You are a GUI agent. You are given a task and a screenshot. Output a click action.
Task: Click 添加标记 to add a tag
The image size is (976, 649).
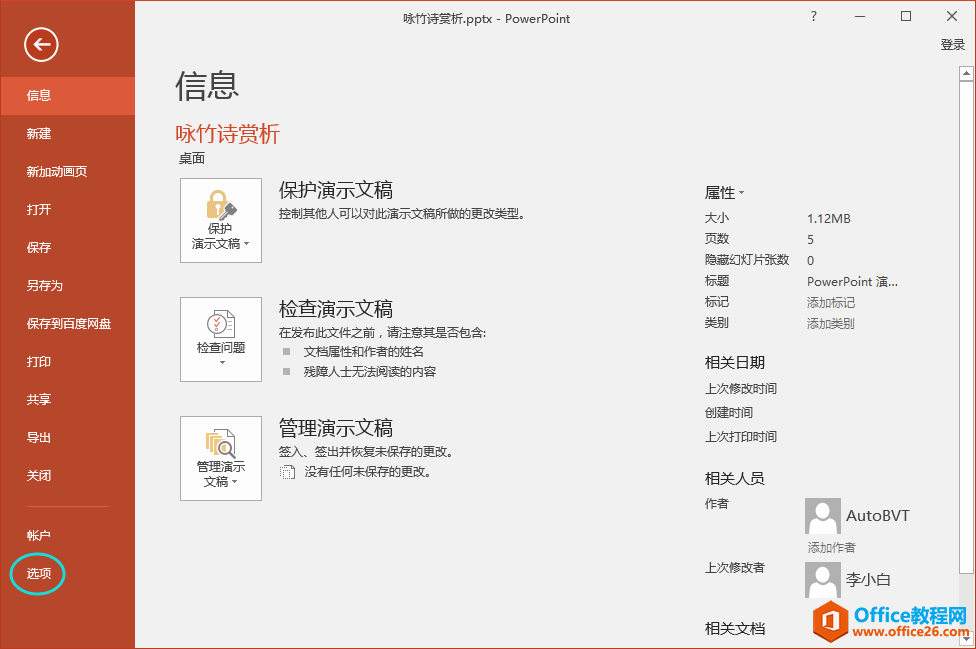[x=830, y=301]
